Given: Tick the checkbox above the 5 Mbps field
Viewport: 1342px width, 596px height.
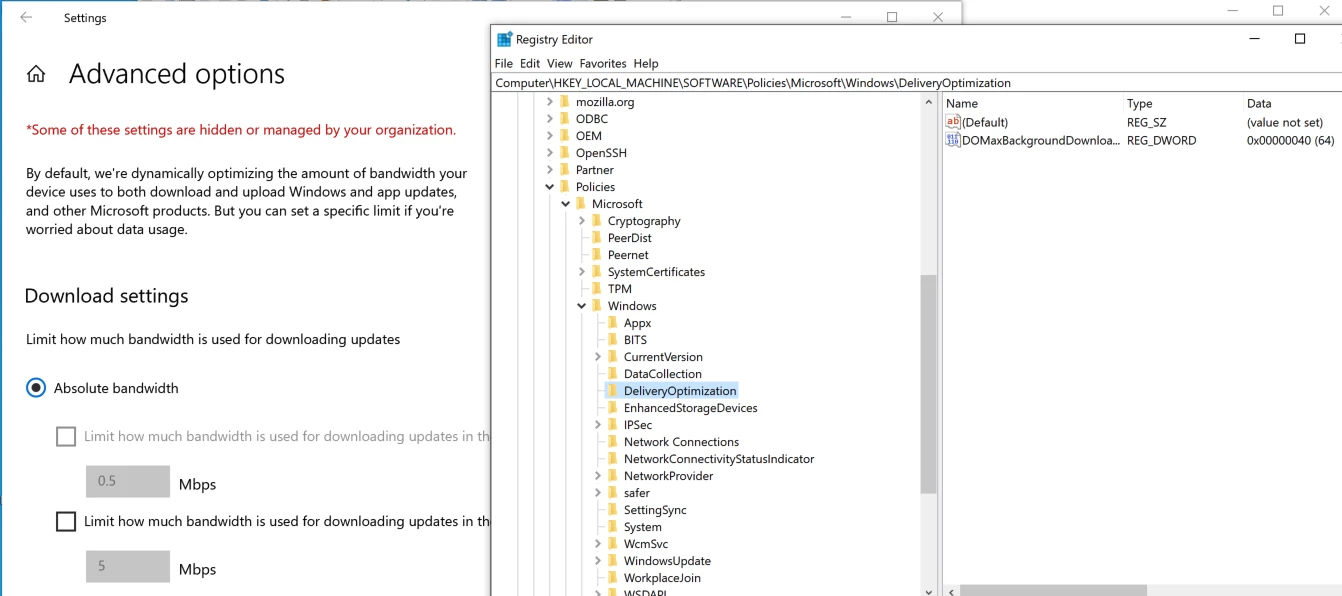Looking at the screenshot, I should [66, 521].
